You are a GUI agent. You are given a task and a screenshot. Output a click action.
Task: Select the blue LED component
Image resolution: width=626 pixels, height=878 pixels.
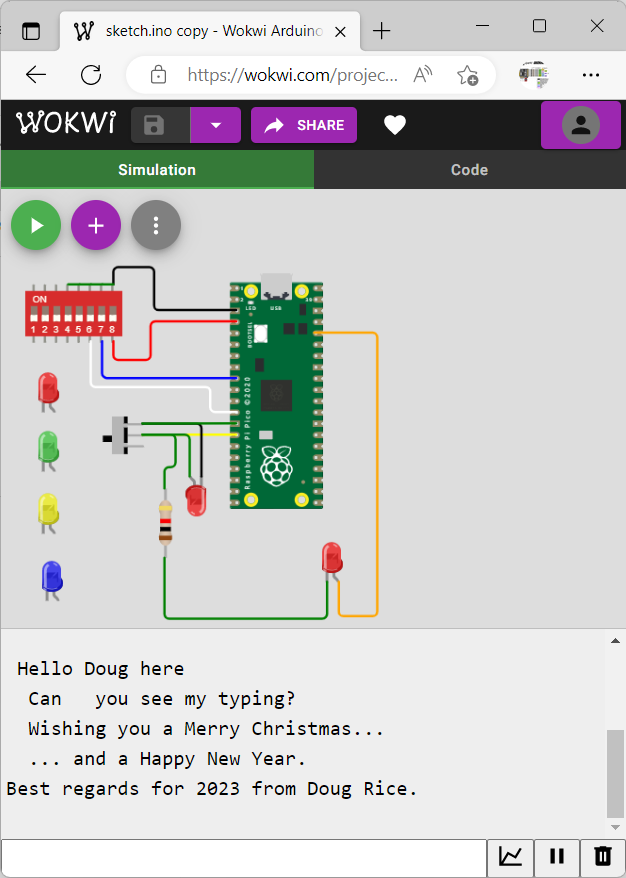pyautogui.click(x=52, y=580)
